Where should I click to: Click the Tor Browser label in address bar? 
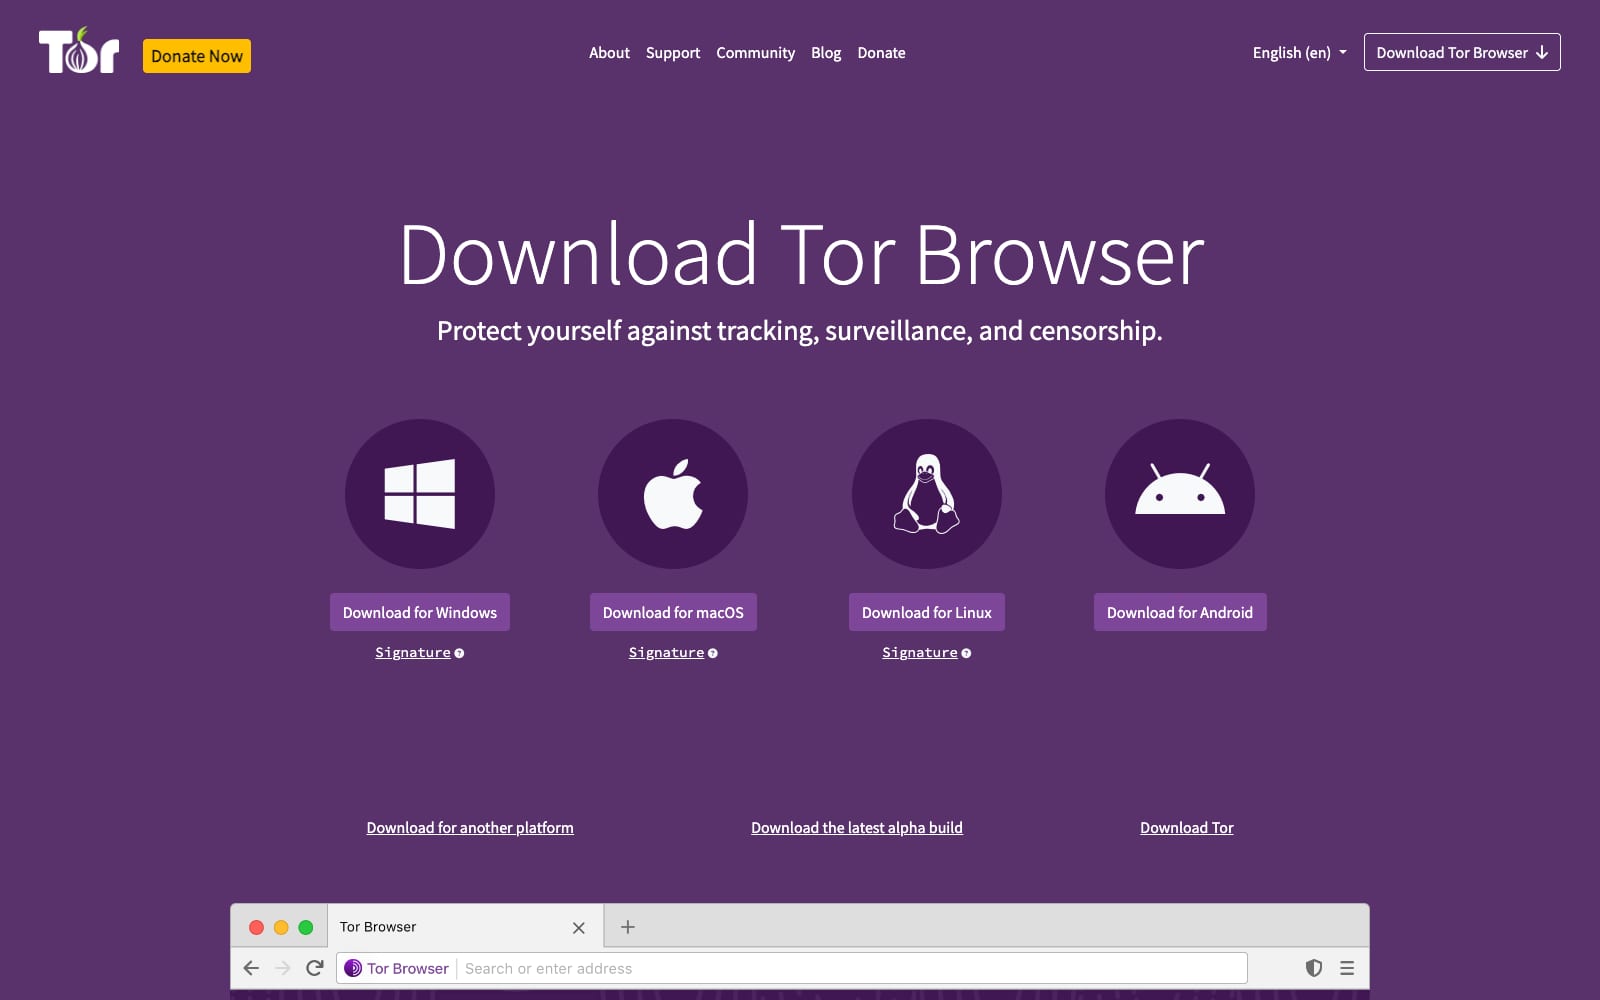(408, 968)
